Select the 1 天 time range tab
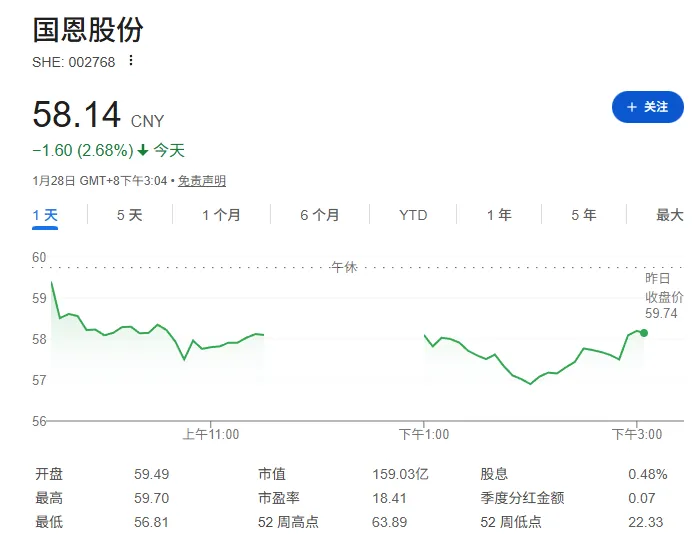Viewport: 699px width, 558px height. 45,215
